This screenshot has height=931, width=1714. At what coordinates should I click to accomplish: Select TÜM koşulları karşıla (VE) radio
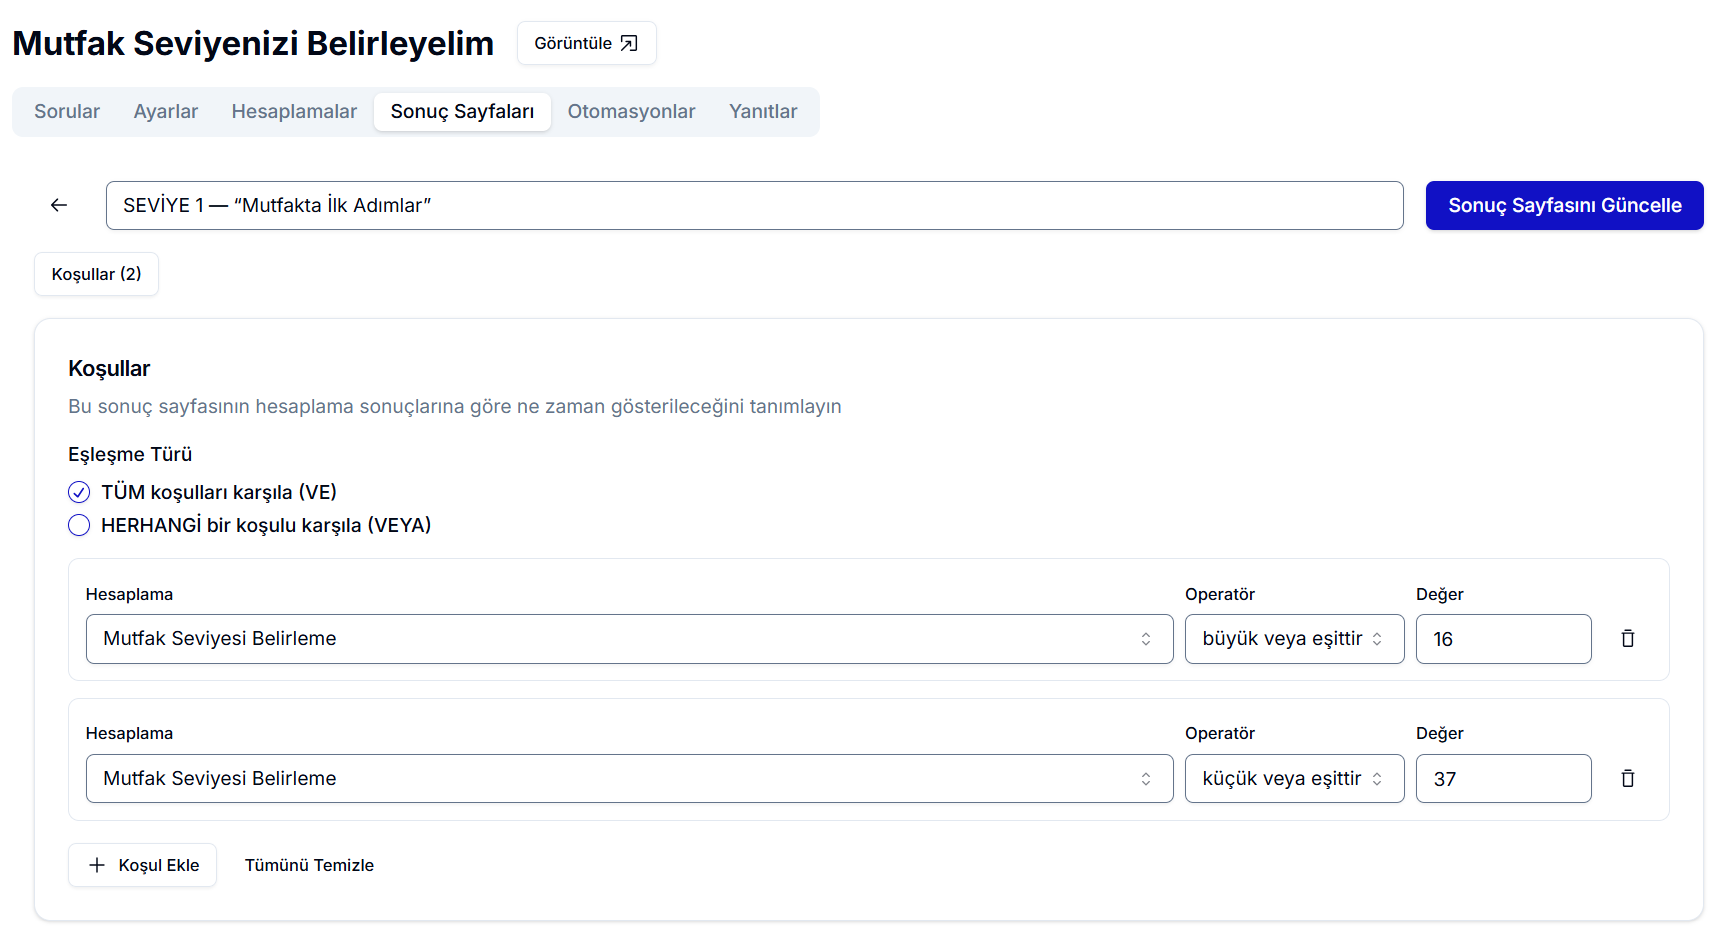click(79, 492)
